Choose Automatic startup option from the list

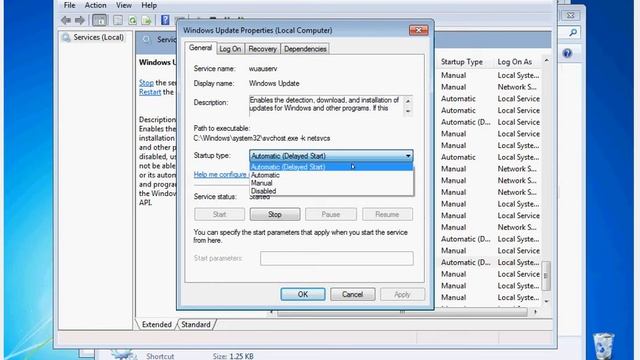coord(331,175)
